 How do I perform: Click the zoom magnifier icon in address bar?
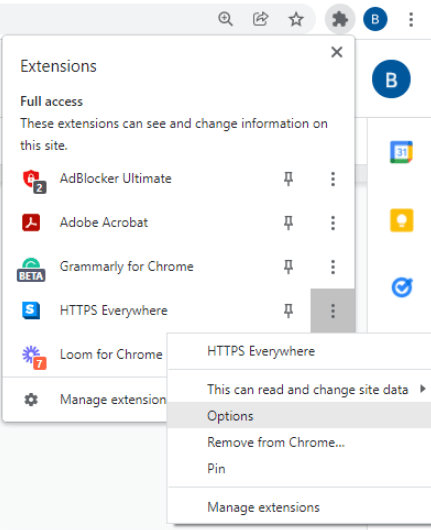coord(225,19)
